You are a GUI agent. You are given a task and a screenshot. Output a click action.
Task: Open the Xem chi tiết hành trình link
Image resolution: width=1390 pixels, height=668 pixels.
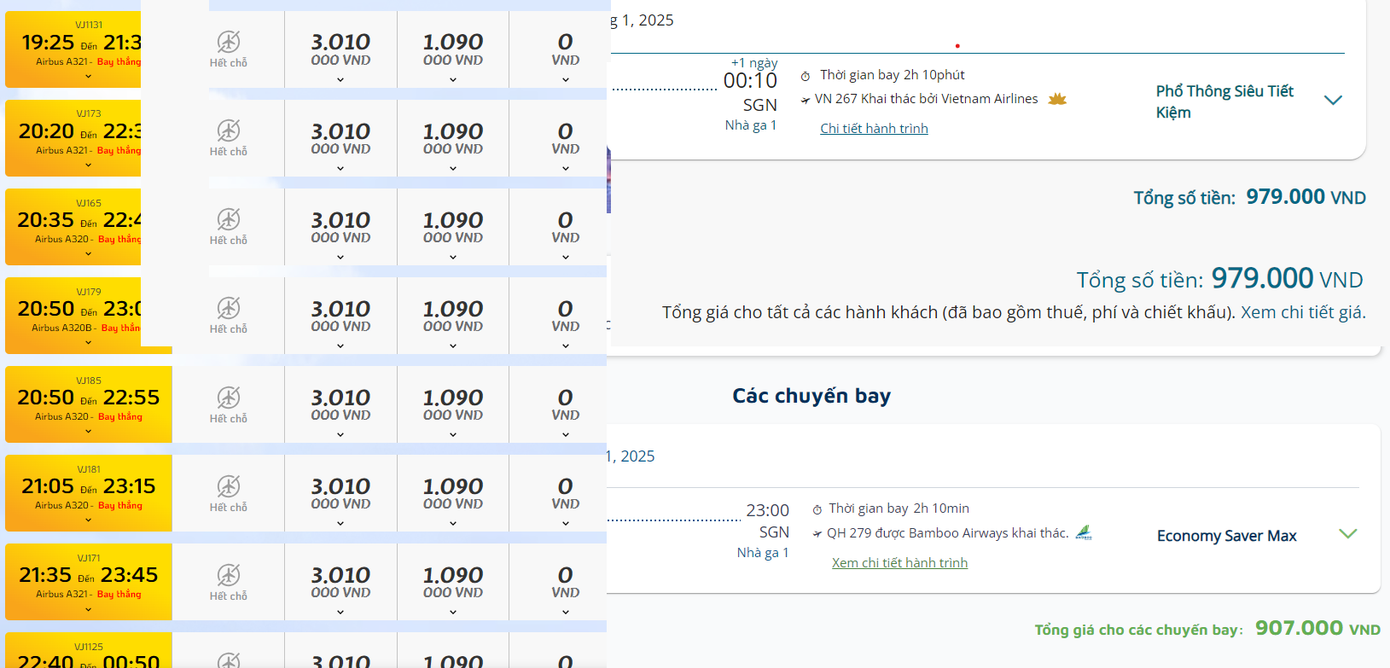tap(899, 562)
